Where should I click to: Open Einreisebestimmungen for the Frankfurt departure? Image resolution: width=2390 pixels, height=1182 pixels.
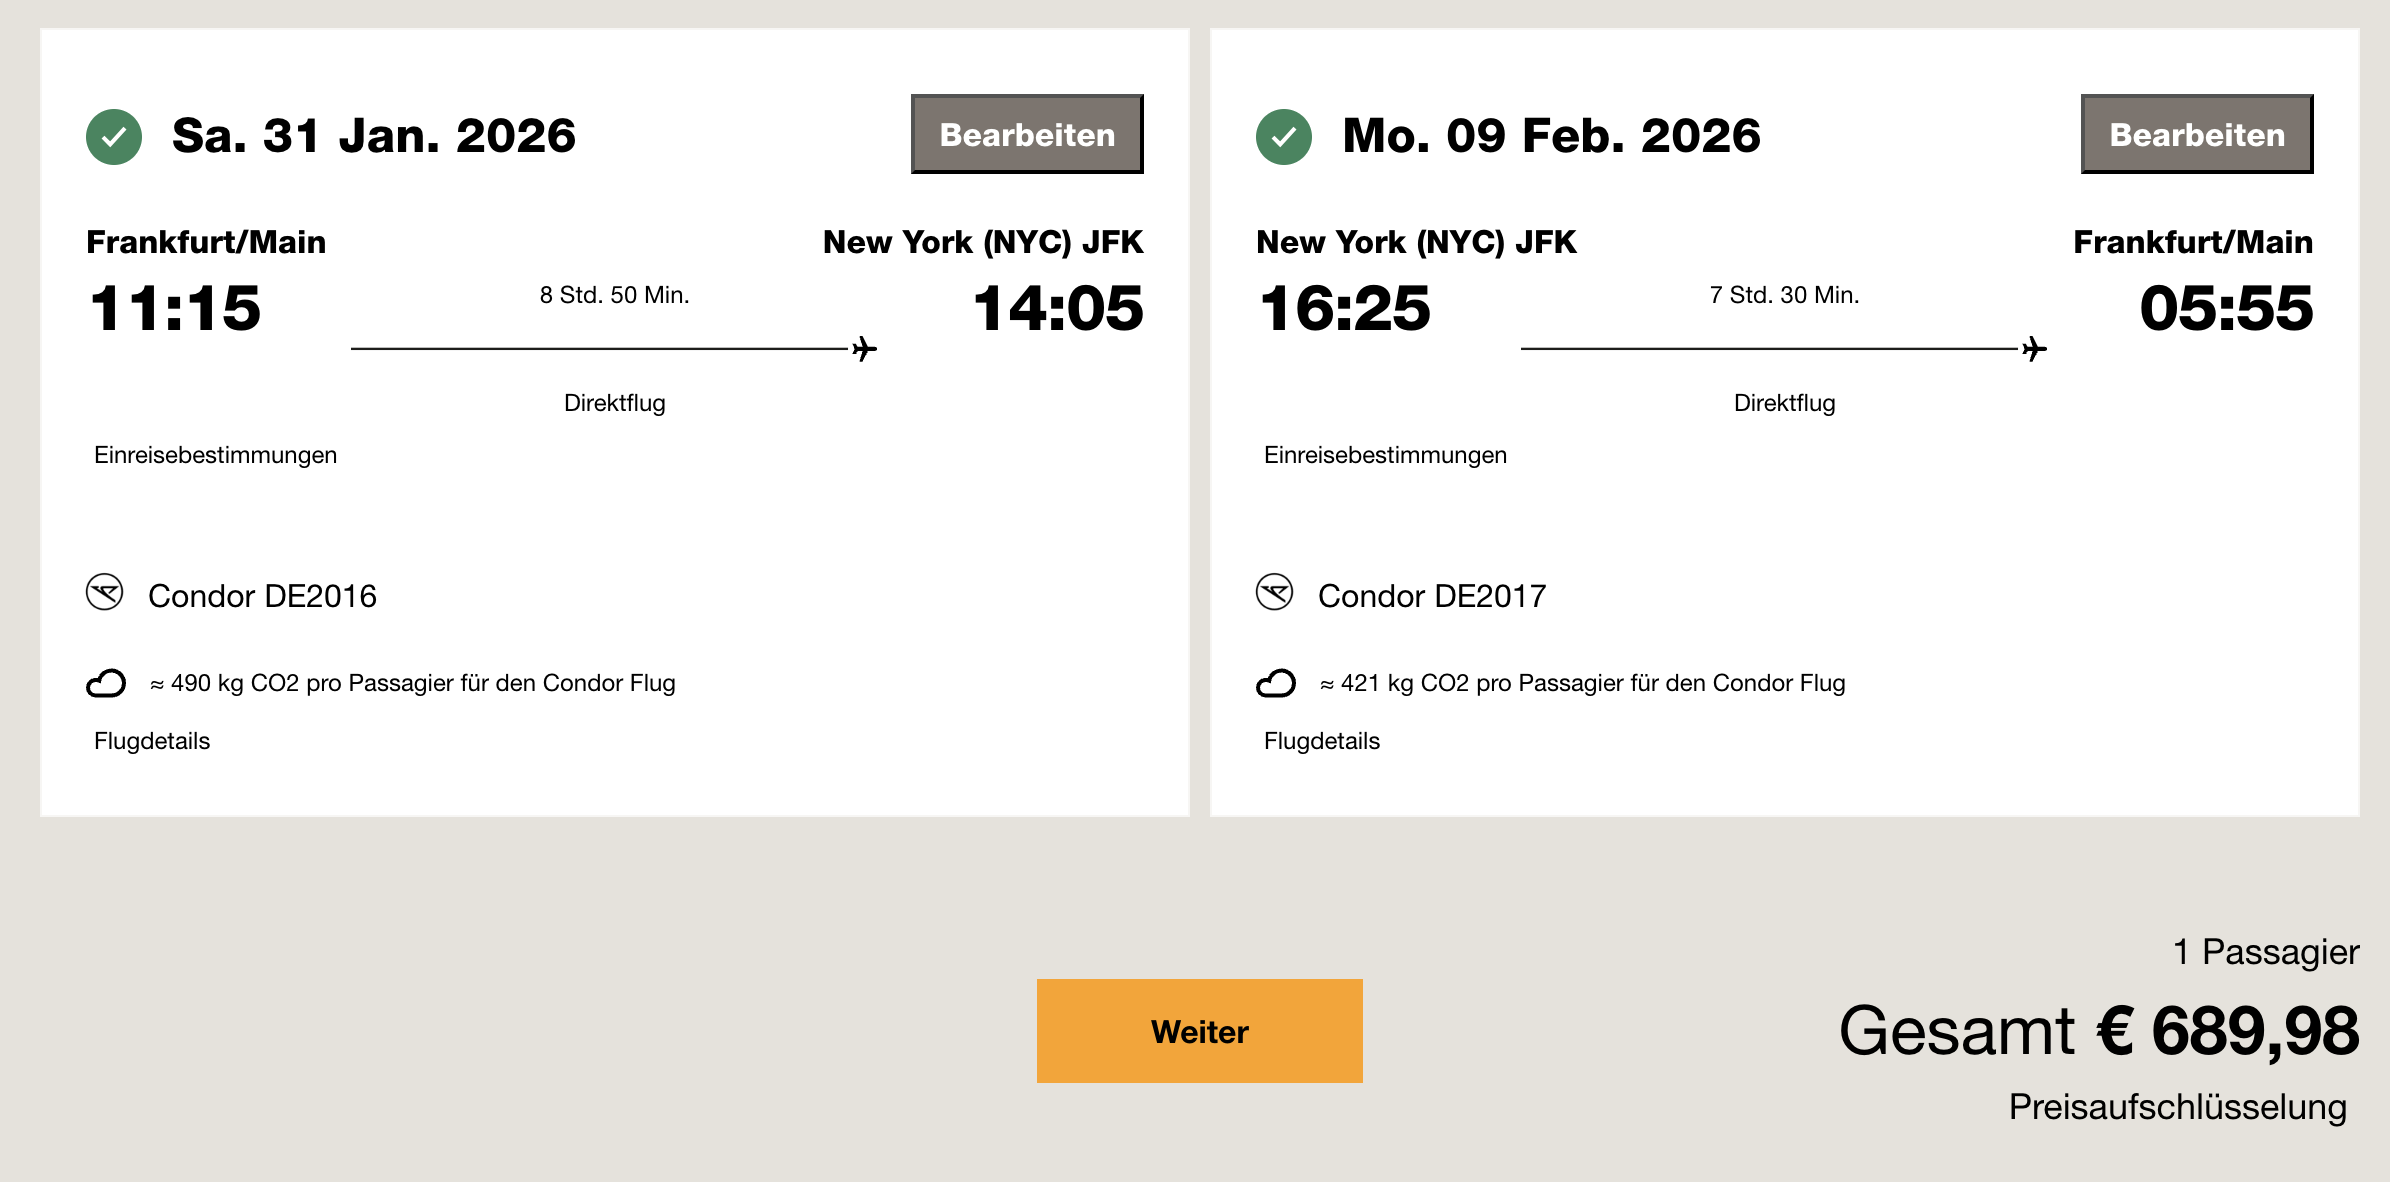(x=215, y=455)
